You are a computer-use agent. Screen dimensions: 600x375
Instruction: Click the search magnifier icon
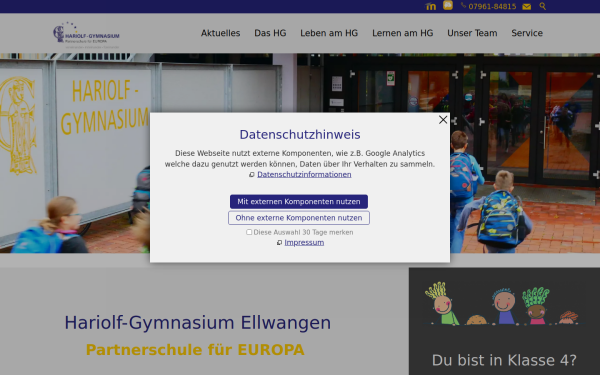543,6
